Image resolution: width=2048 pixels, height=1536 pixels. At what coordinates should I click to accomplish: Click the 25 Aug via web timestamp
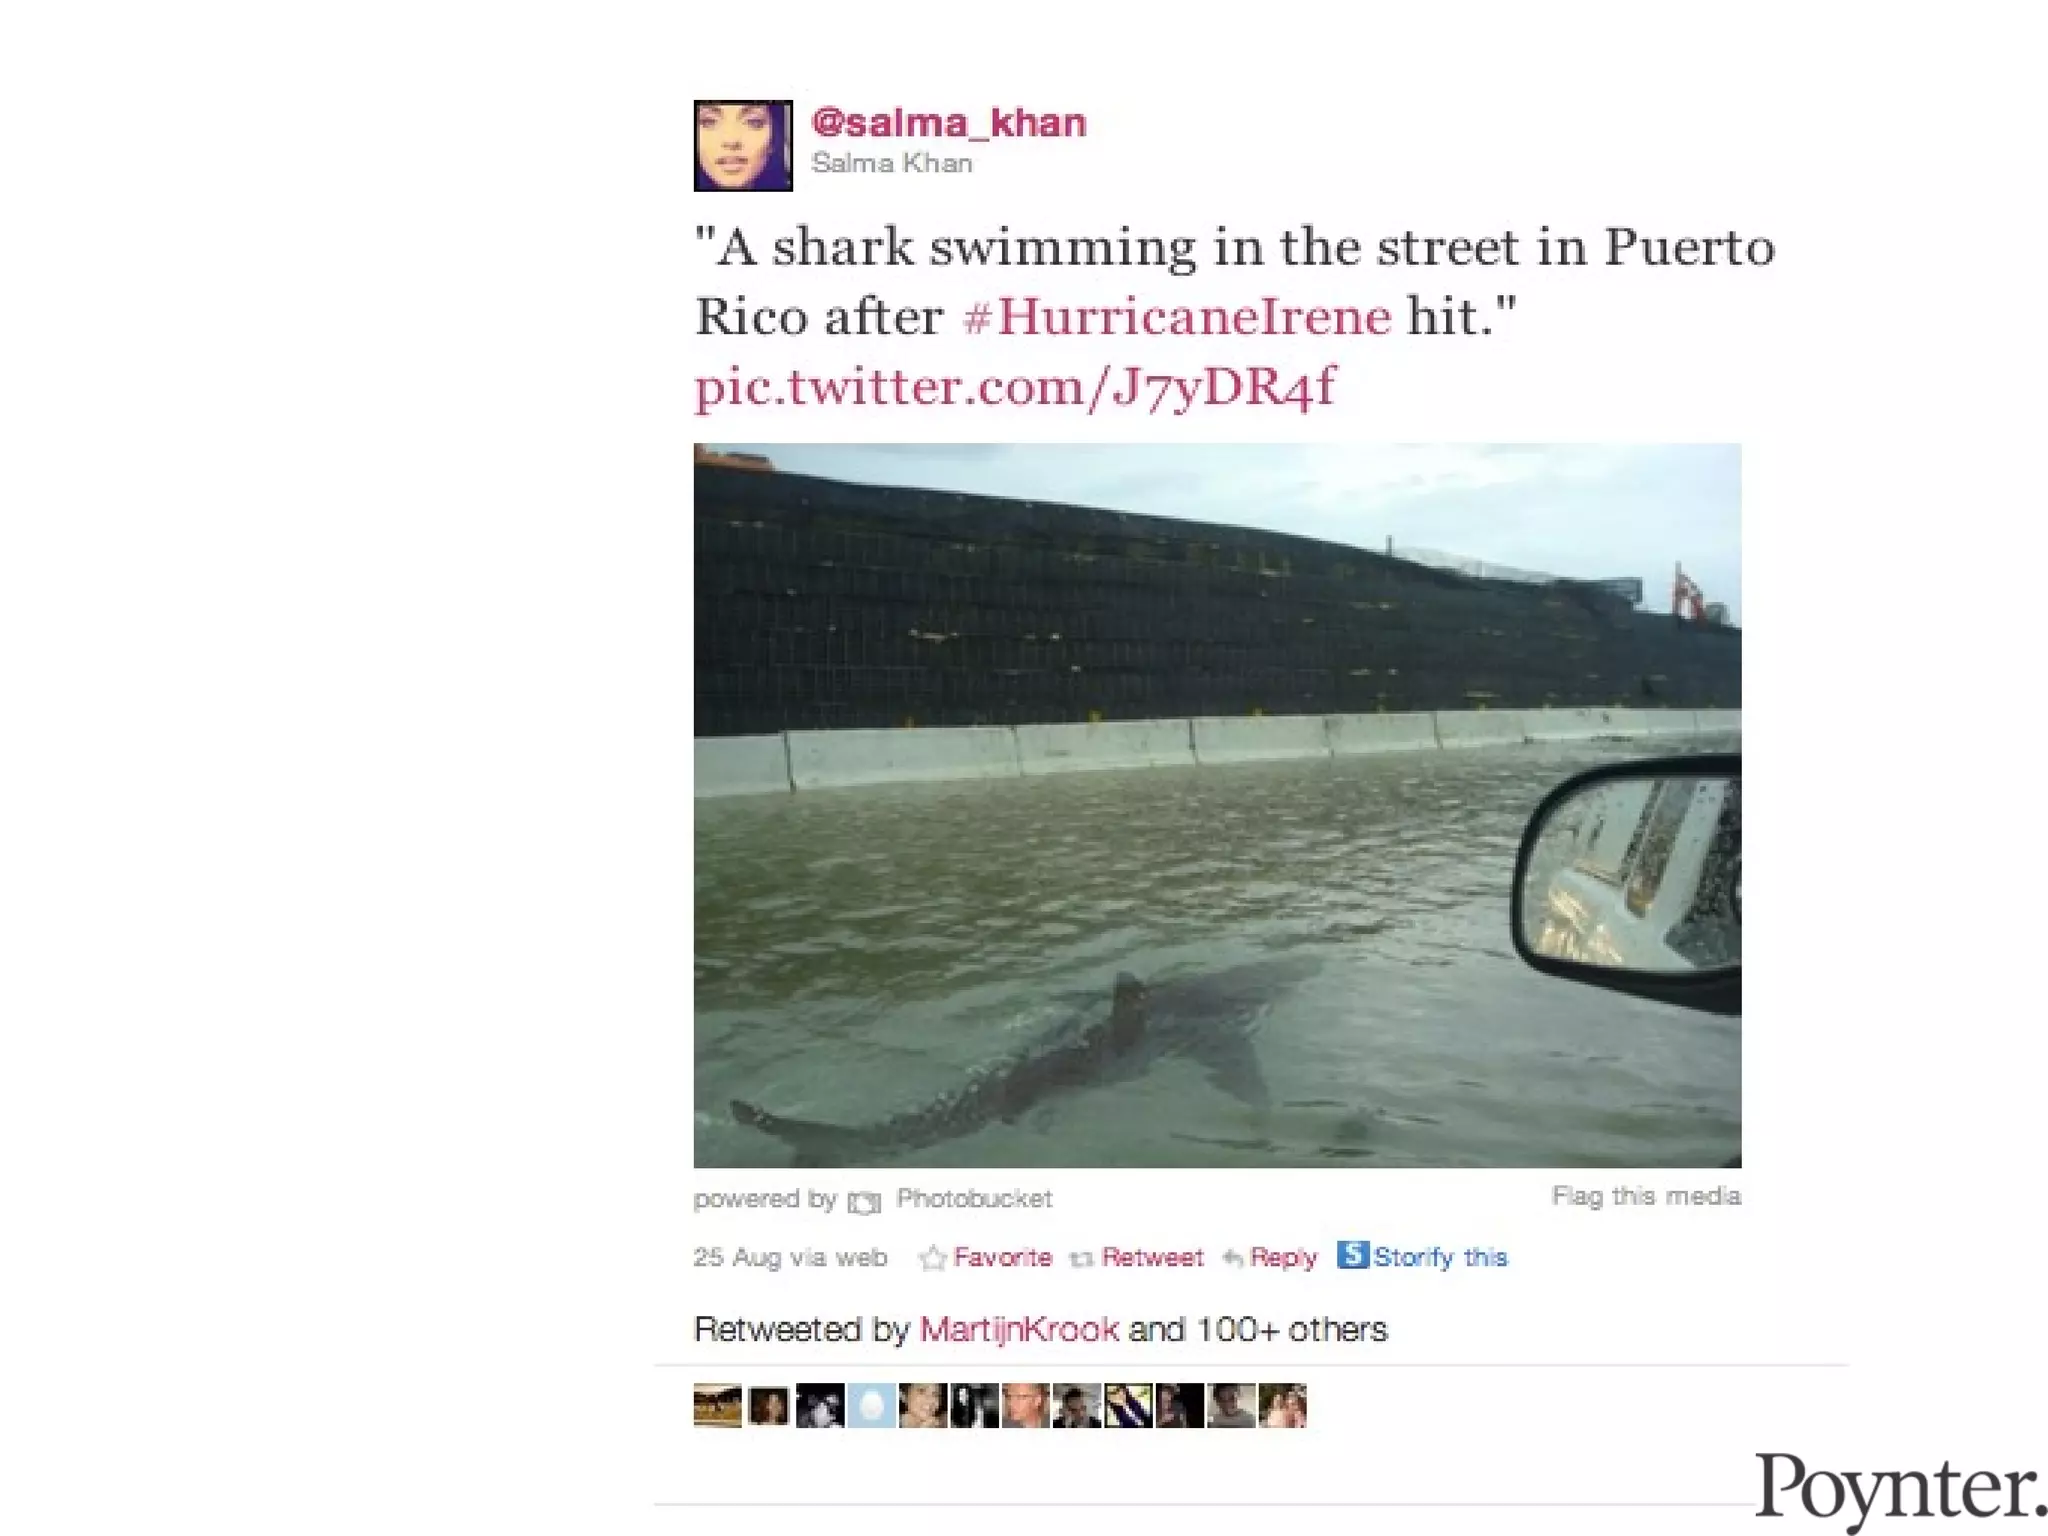(x=790, y=1257)
